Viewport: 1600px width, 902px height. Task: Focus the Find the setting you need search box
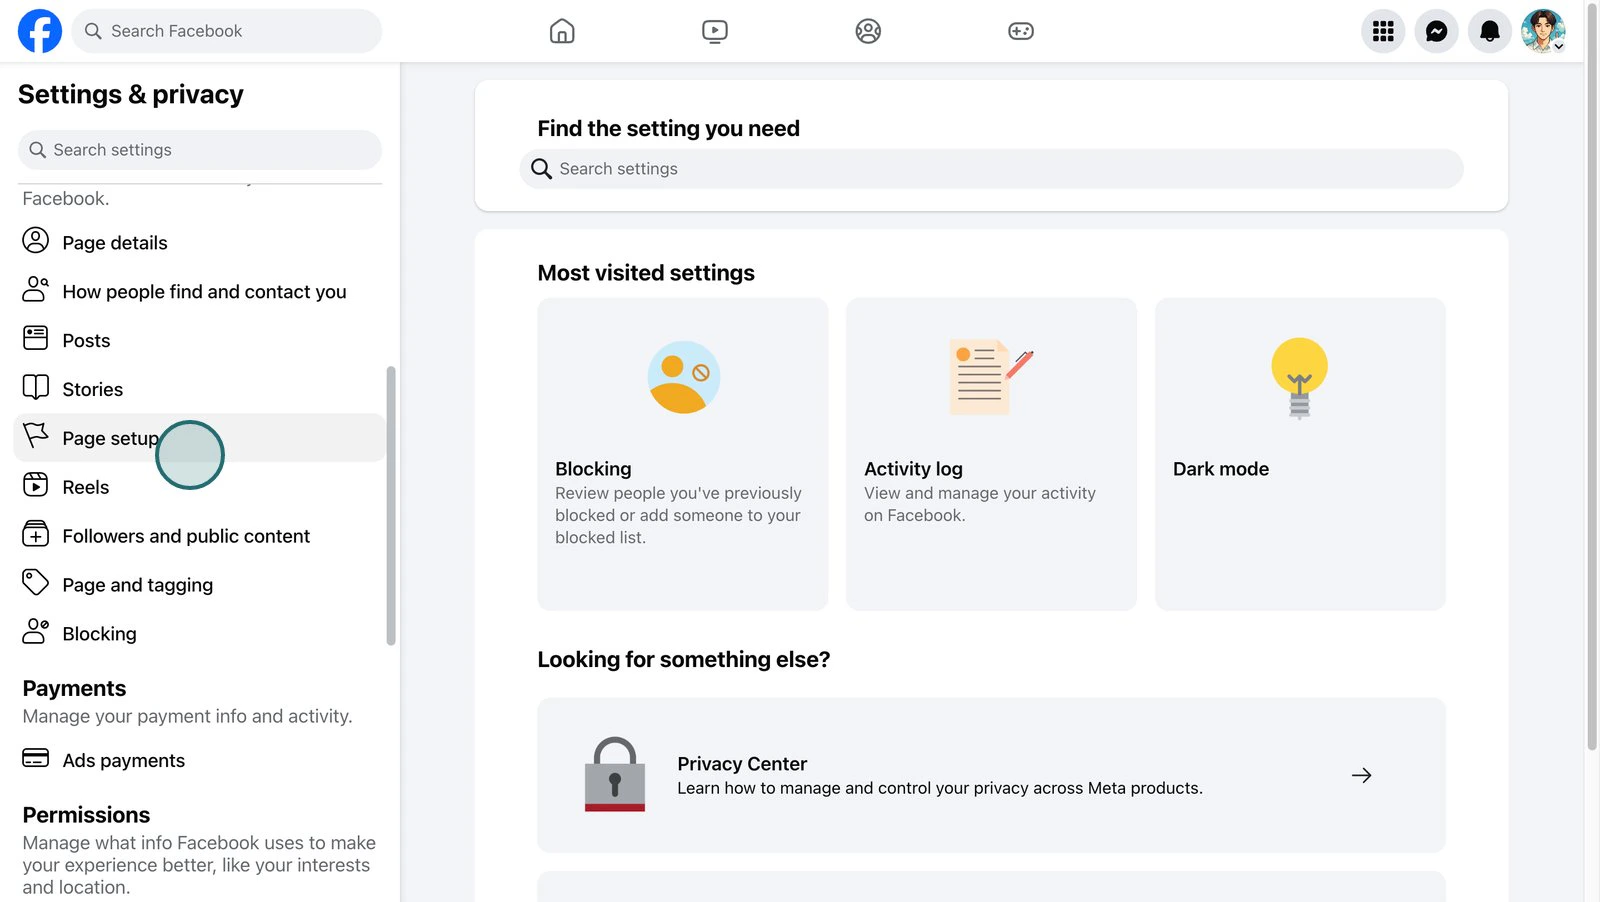point(991,169)
